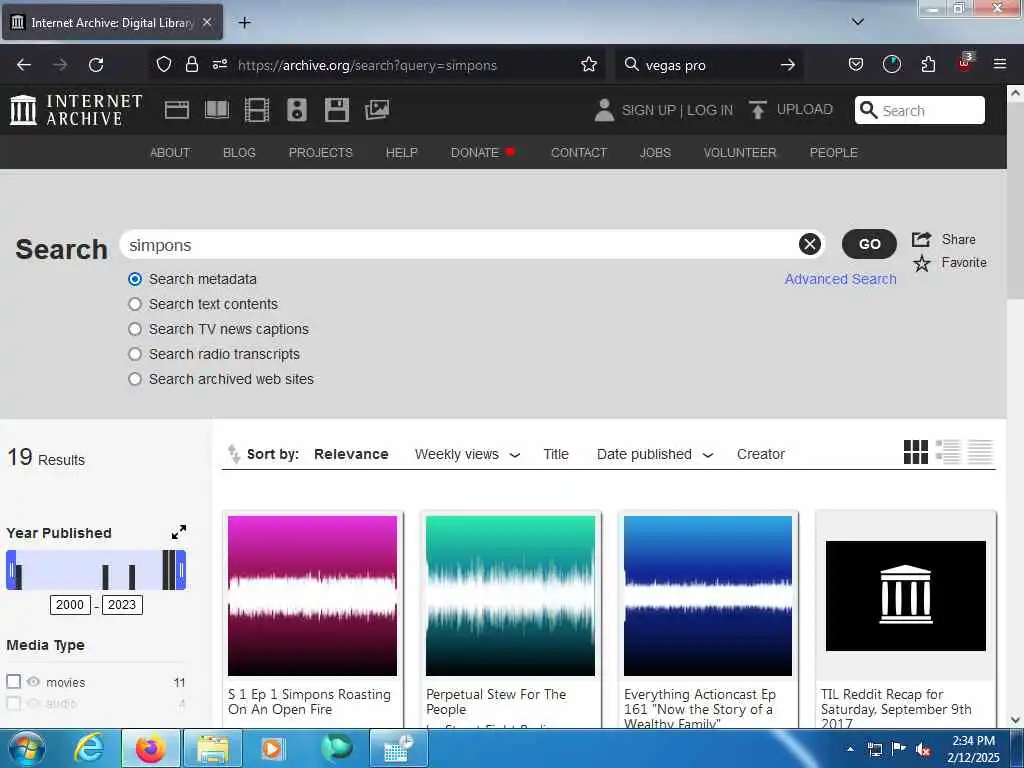Open Firefox tracking protection shield
The width and height of the screenshot is (1024, 768).
coord(164,65)
